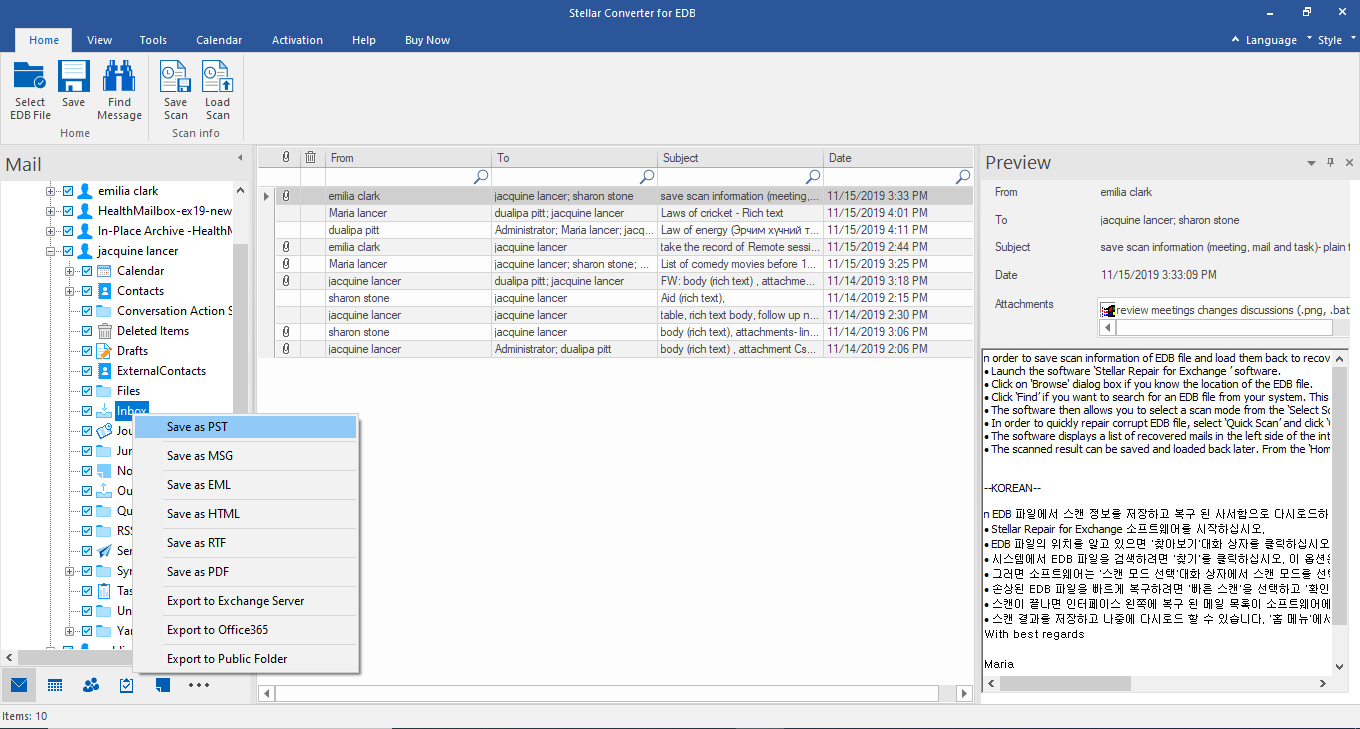Viewport: 1360px width, 729px height.
Task: Close the Preview panel
Action: pyautogui.click(x=1349, y=162)
